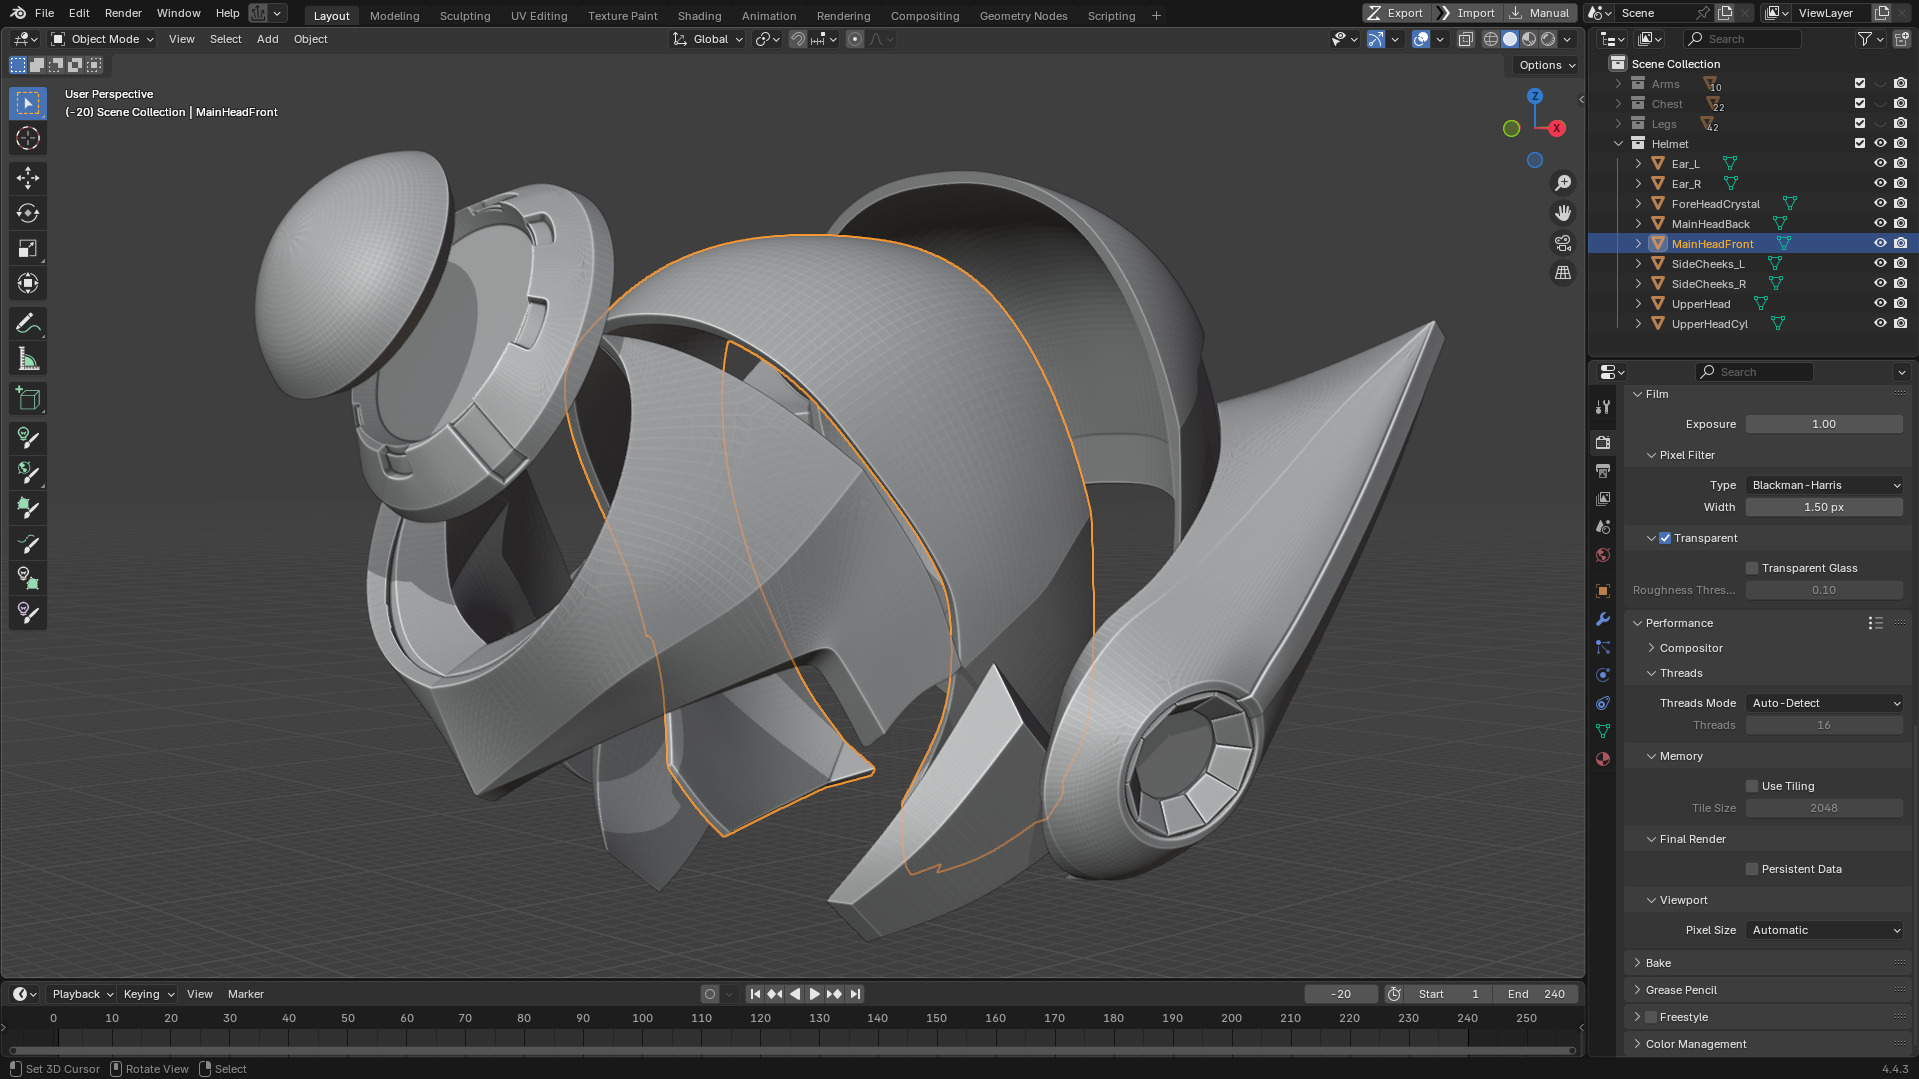The height and width of the screenshot is (1079, 1919).
Task: Select the Cursor tool in the toolbar
Action: click(28, 138)
